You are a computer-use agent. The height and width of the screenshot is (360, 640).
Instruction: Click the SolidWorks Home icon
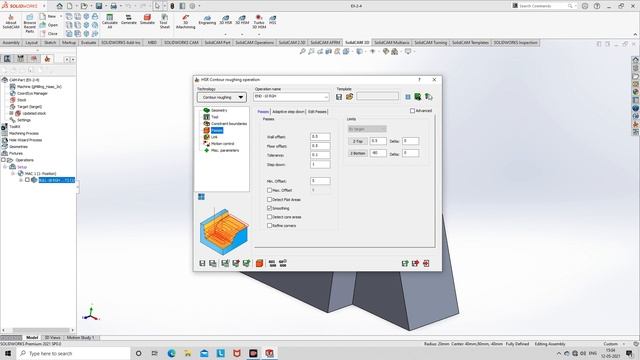point(60,6)
